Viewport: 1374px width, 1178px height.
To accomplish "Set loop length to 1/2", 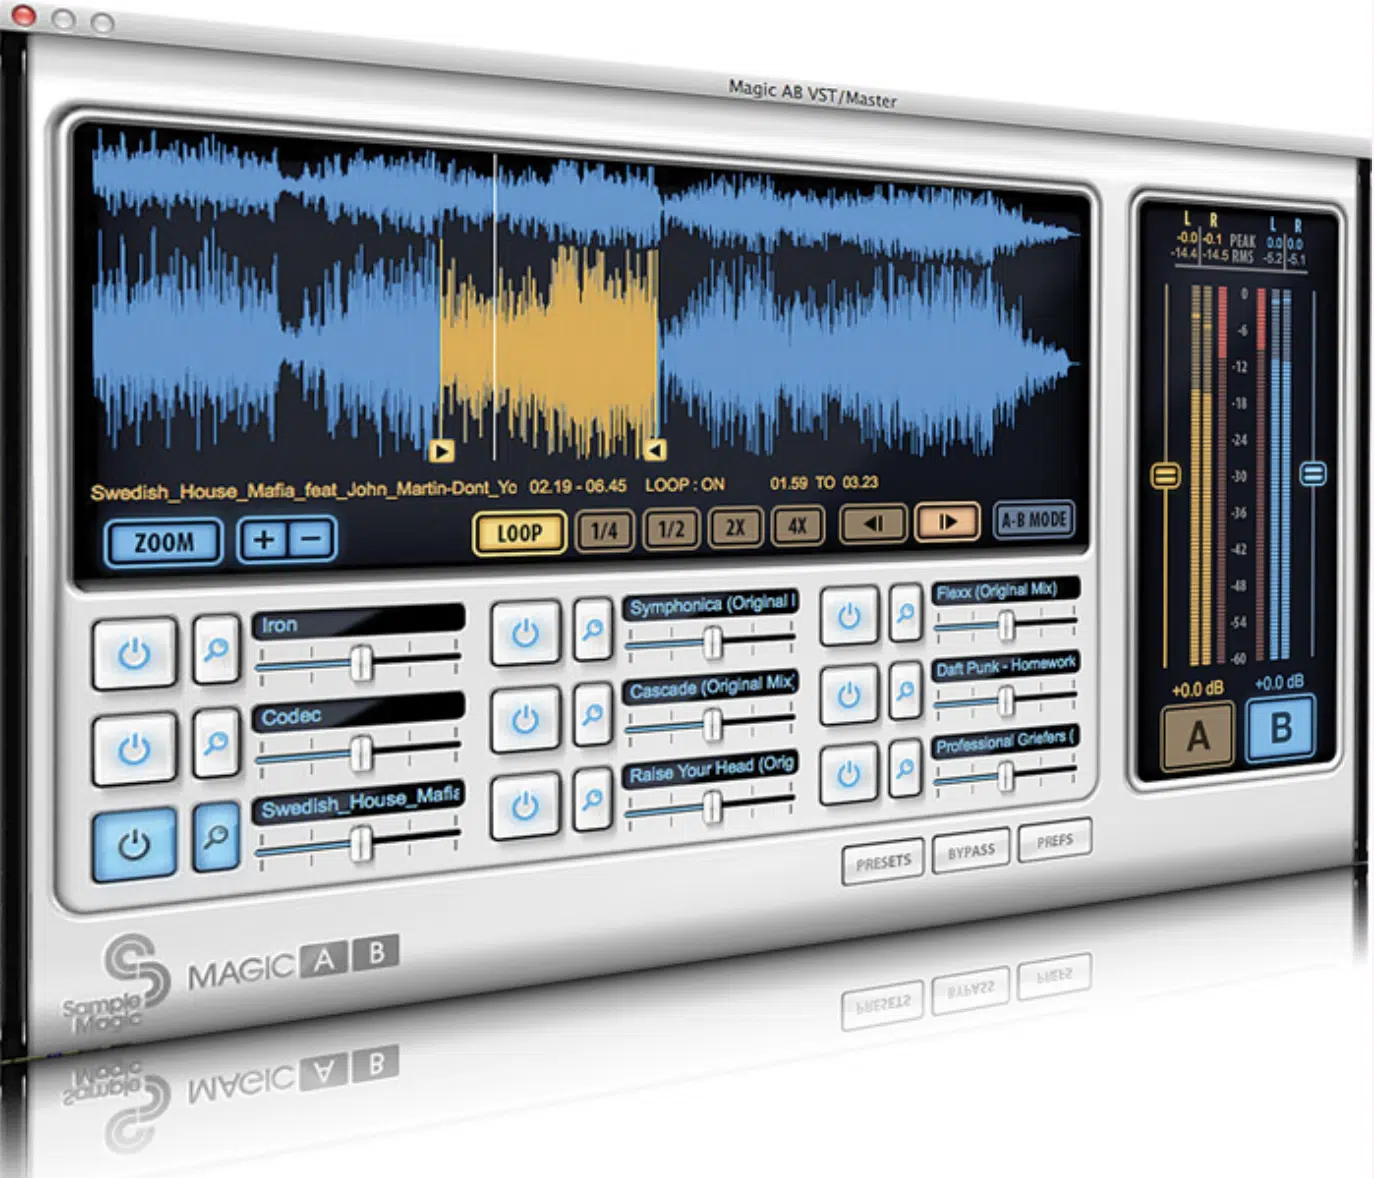I will (671, 528).
